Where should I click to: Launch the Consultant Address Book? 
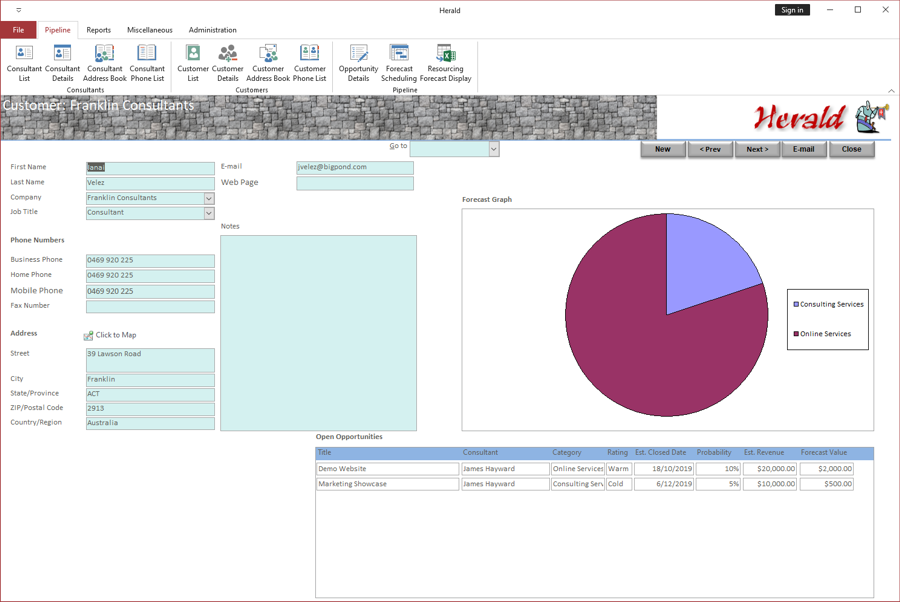tap(104, 63)
